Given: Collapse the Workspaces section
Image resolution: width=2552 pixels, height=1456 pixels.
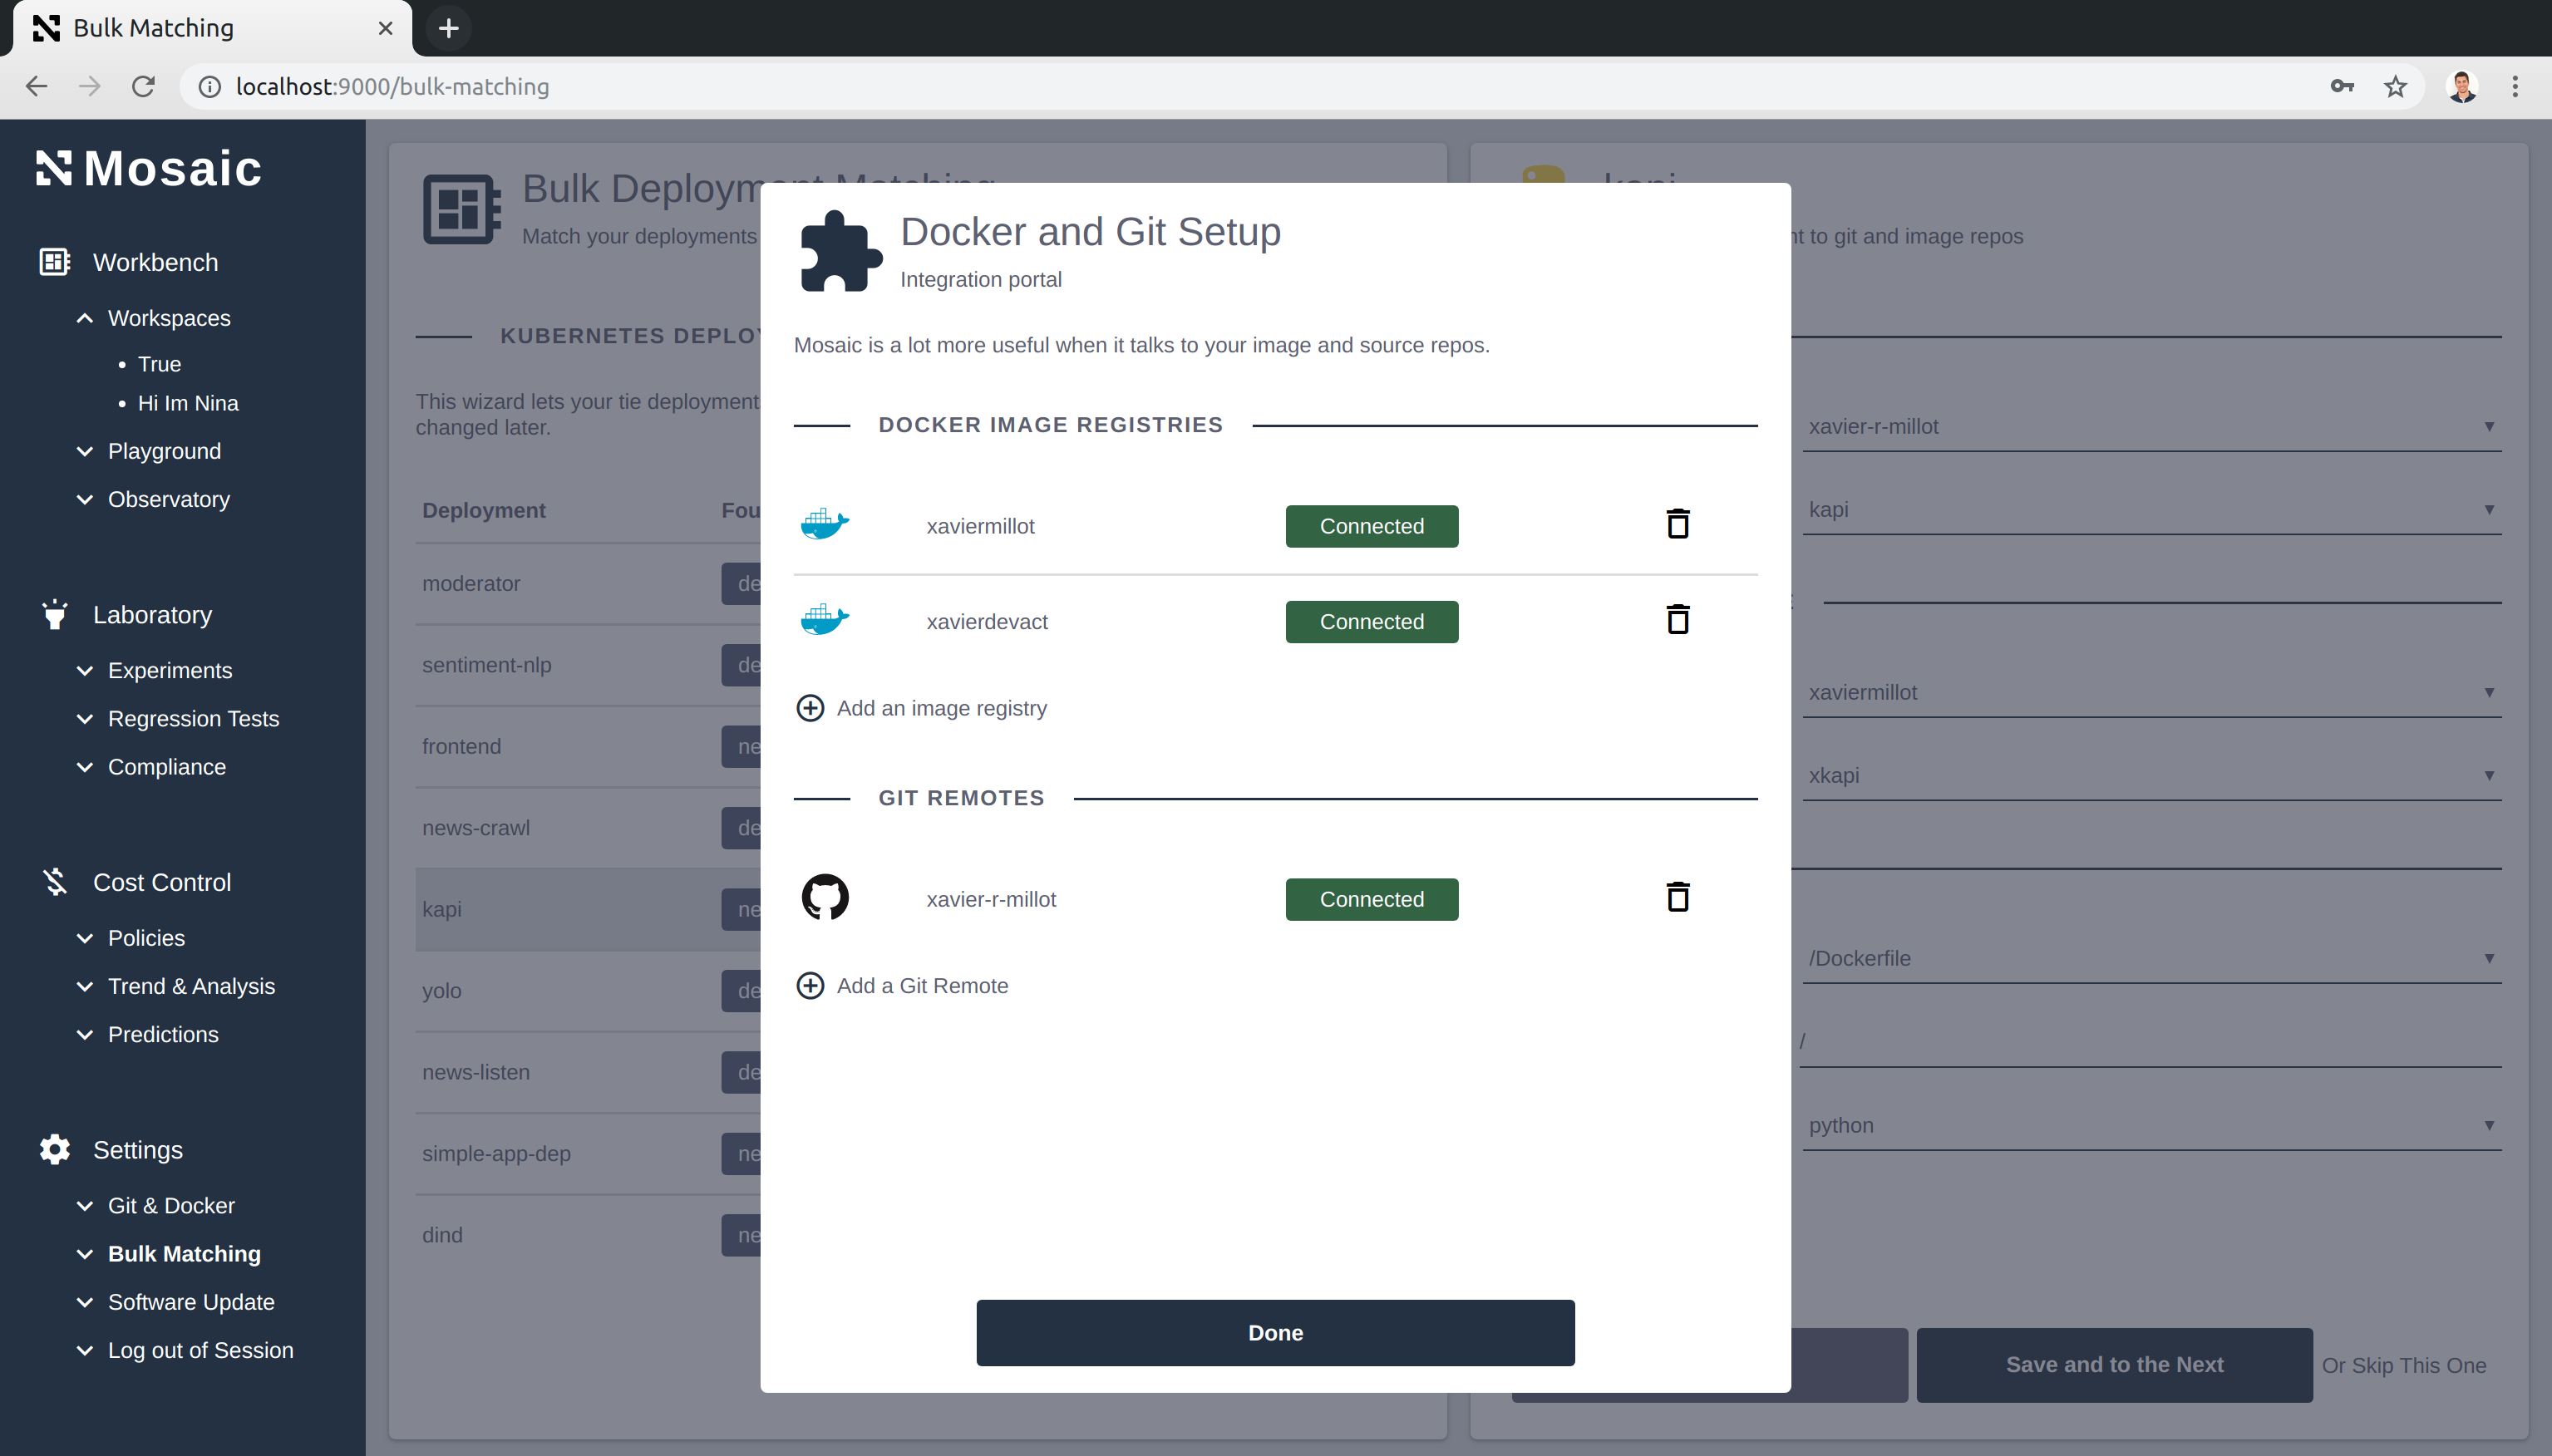Looking at the screenshot, I should [x=85, y=318].
